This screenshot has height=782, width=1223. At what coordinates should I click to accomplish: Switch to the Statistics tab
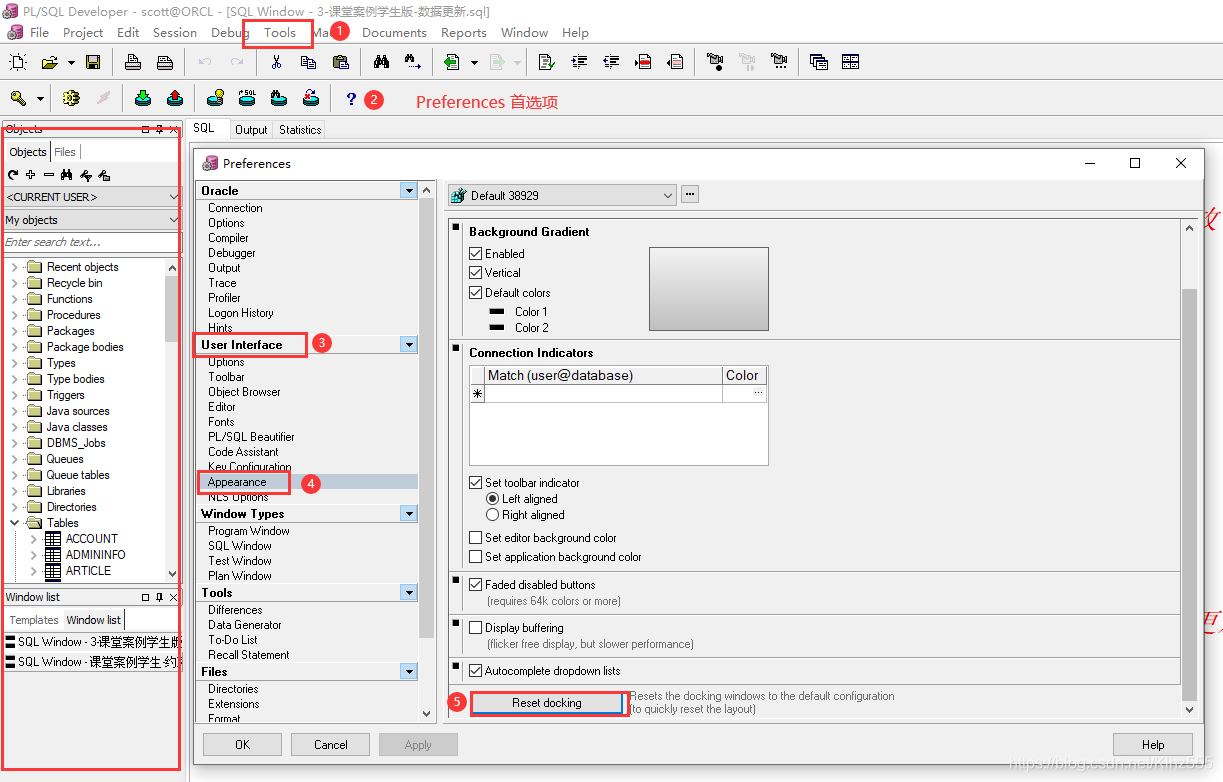coord(300,130)
